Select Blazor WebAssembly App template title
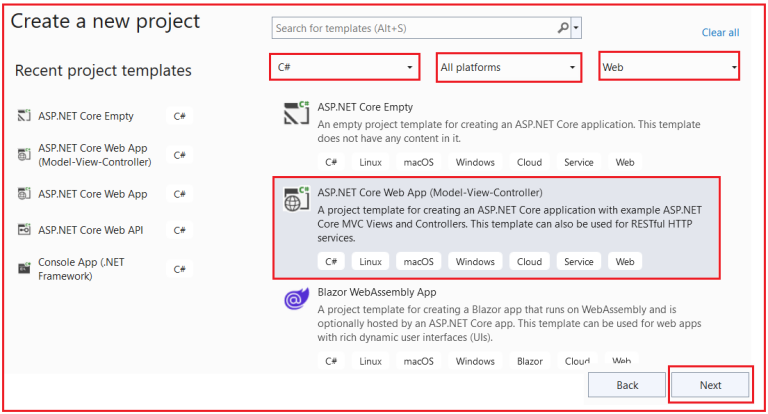The image size is (768, 414). [377, 292]
